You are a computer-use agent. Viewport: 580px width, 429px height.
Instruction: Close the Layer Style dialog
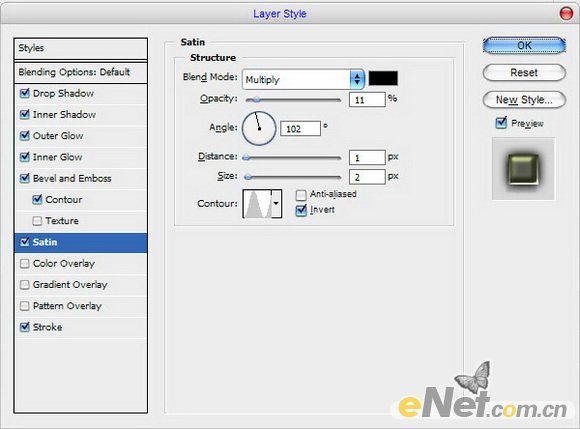tap(566, 14)
